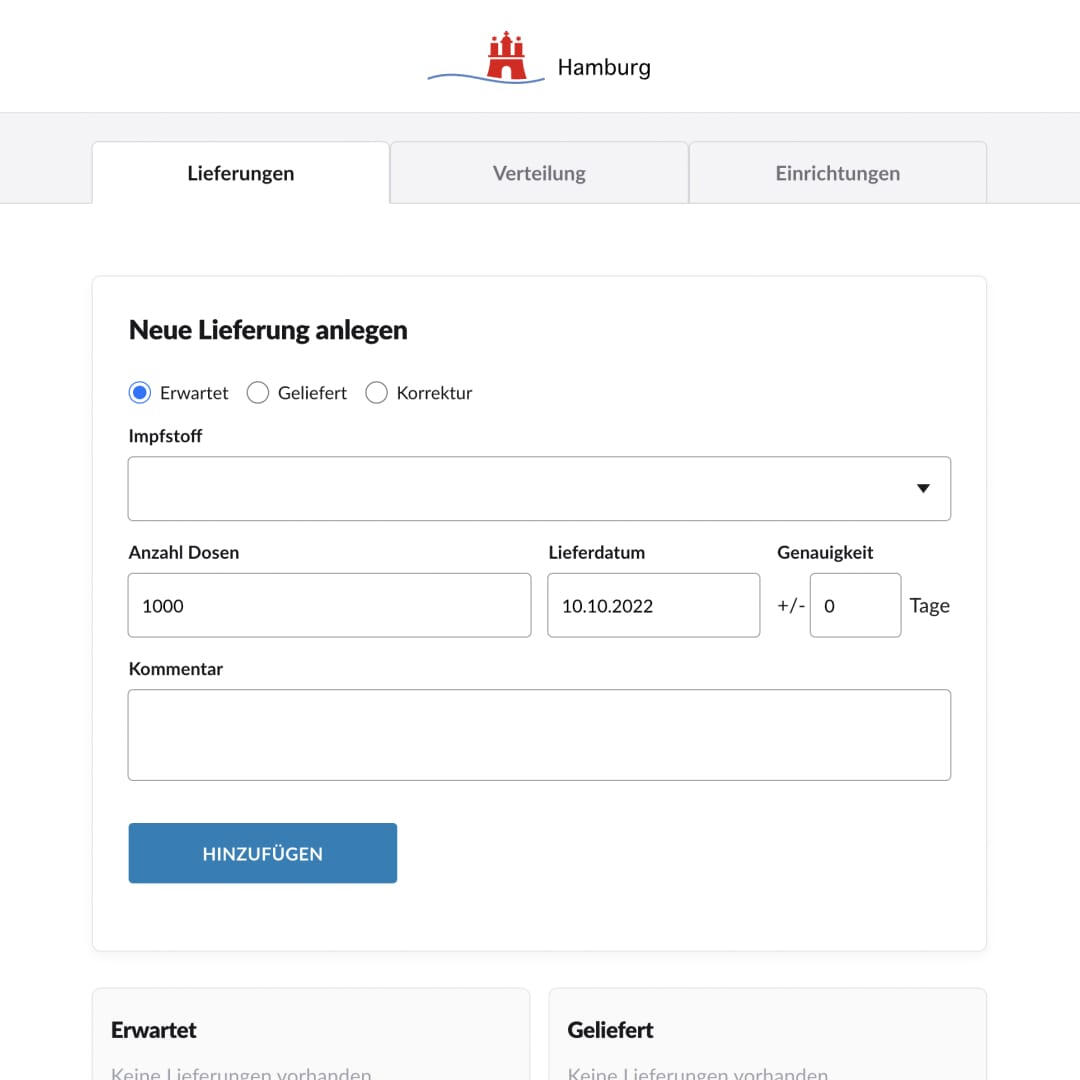
Task: Click the Neue Lieferung anlegen heading
Action: click(x=268, y=330)
